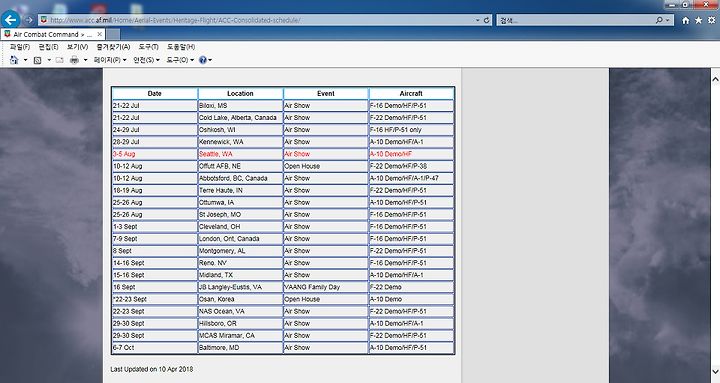Expand the feeds dropdown arrow
Screen dimensions: 720x383
(x=49, y=60)
